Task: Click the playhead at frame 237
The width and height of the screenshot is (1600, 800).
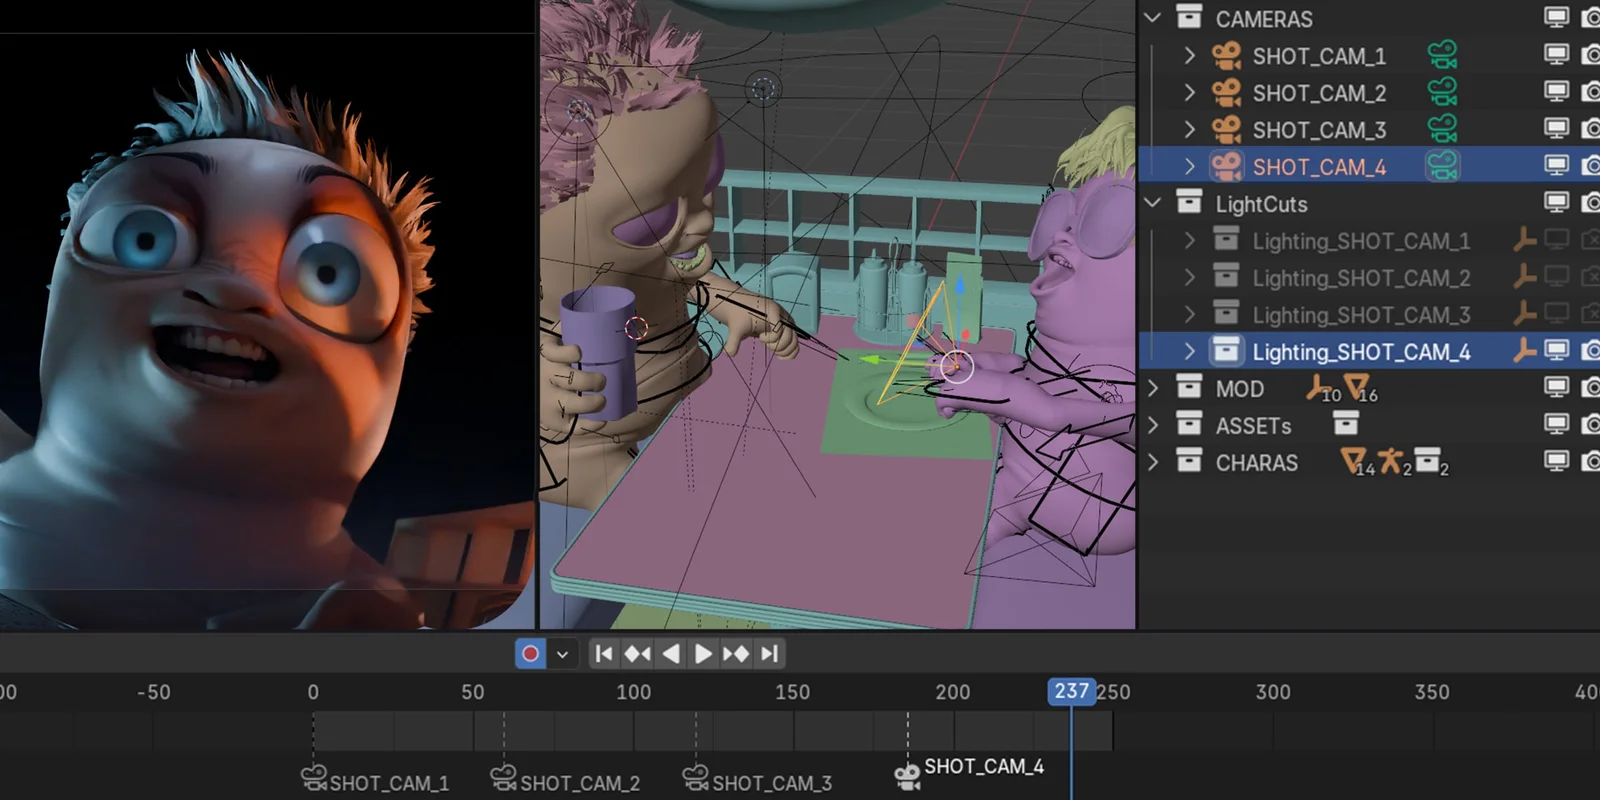Action: pos(1071,691)
